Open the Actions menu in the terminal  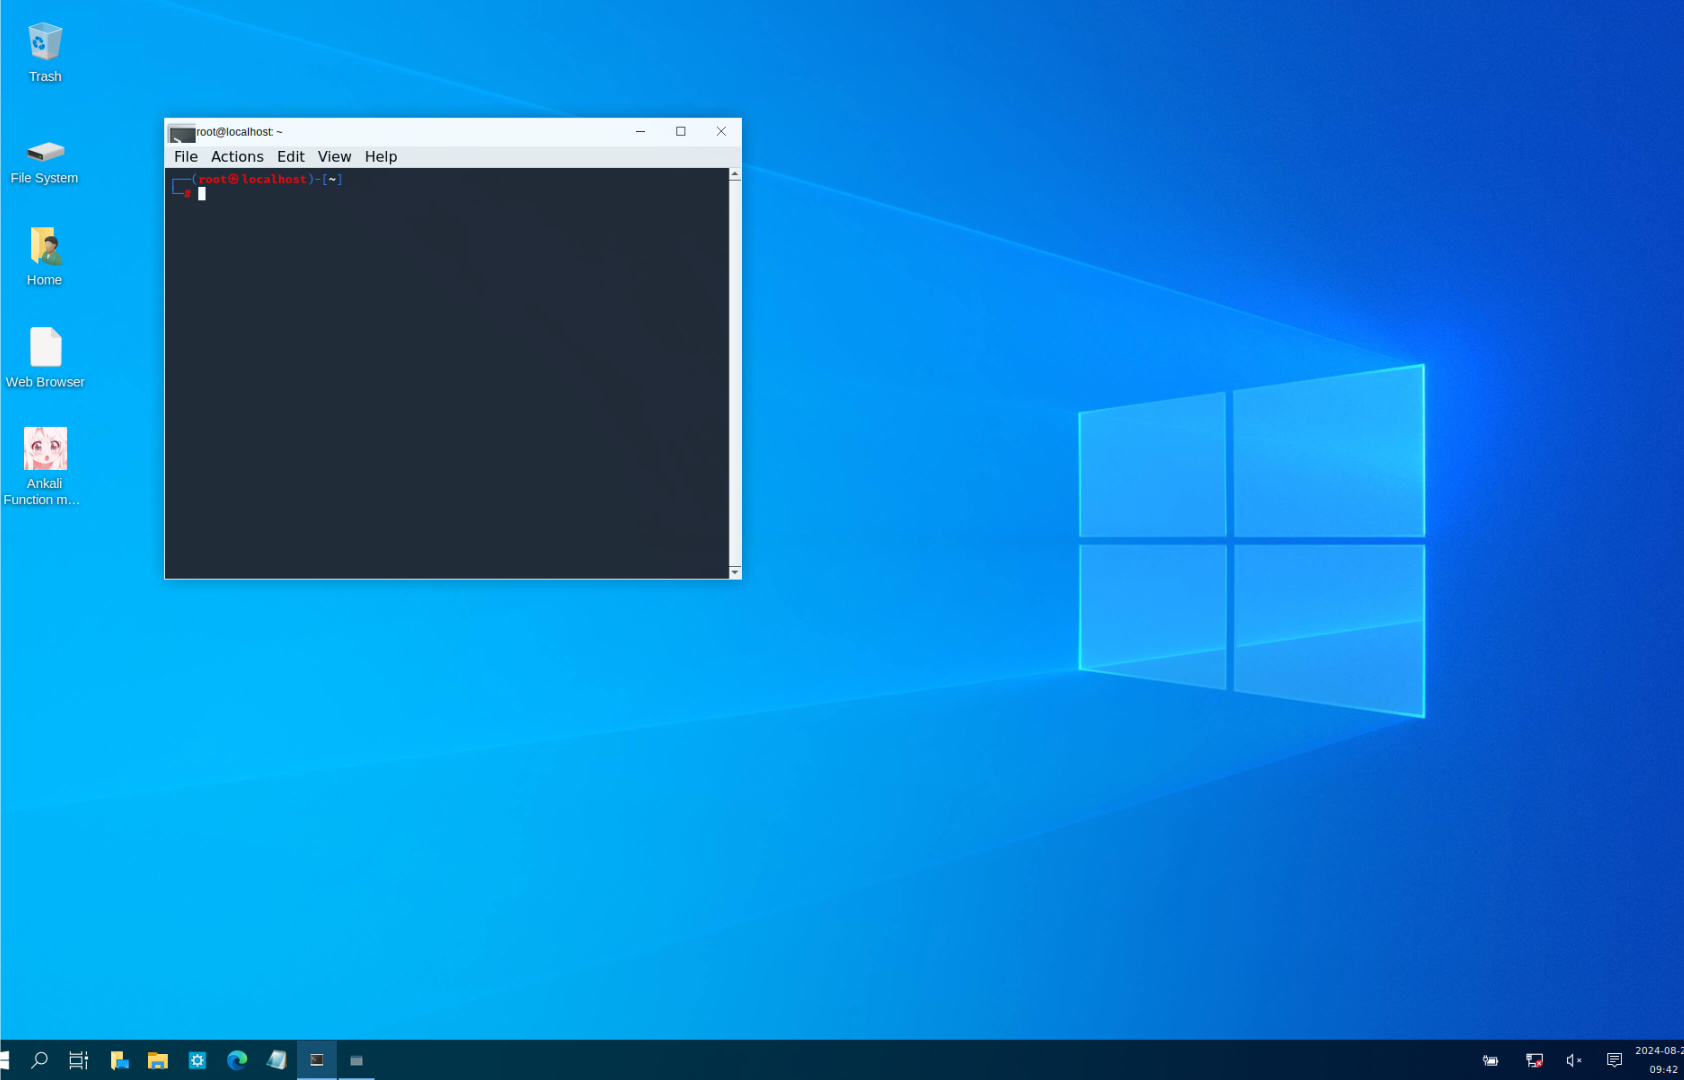(x=237, y=157)
